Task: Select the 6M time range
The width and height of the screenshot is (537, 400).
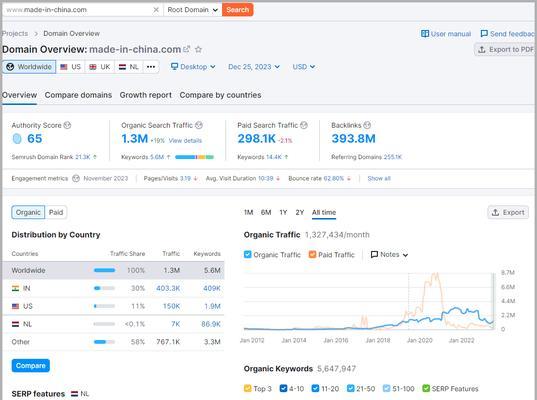Action: pyautogui.click(x=266, y=213)
